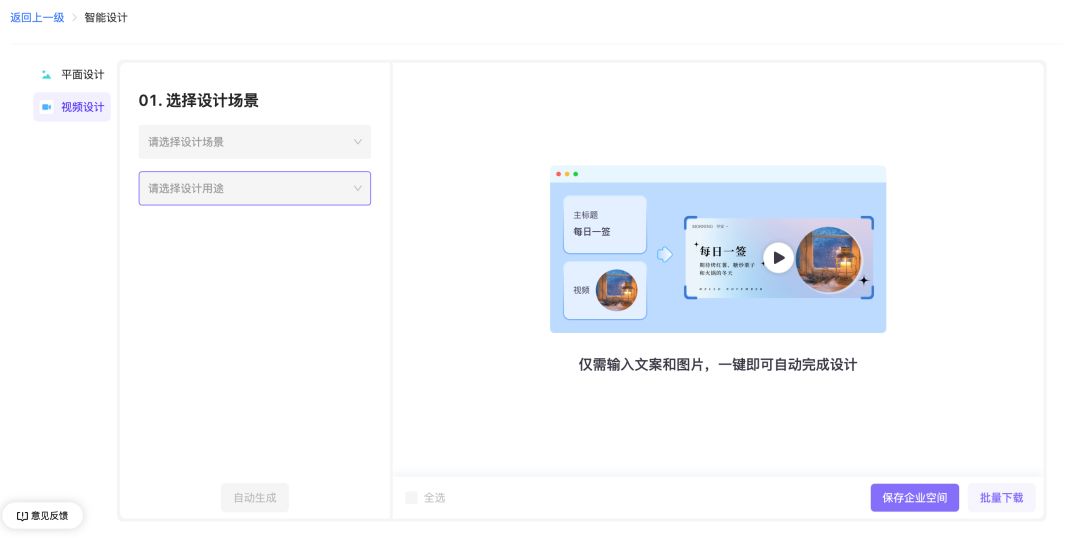Click the 意见反馈 feedback icon

pos(22,515)
